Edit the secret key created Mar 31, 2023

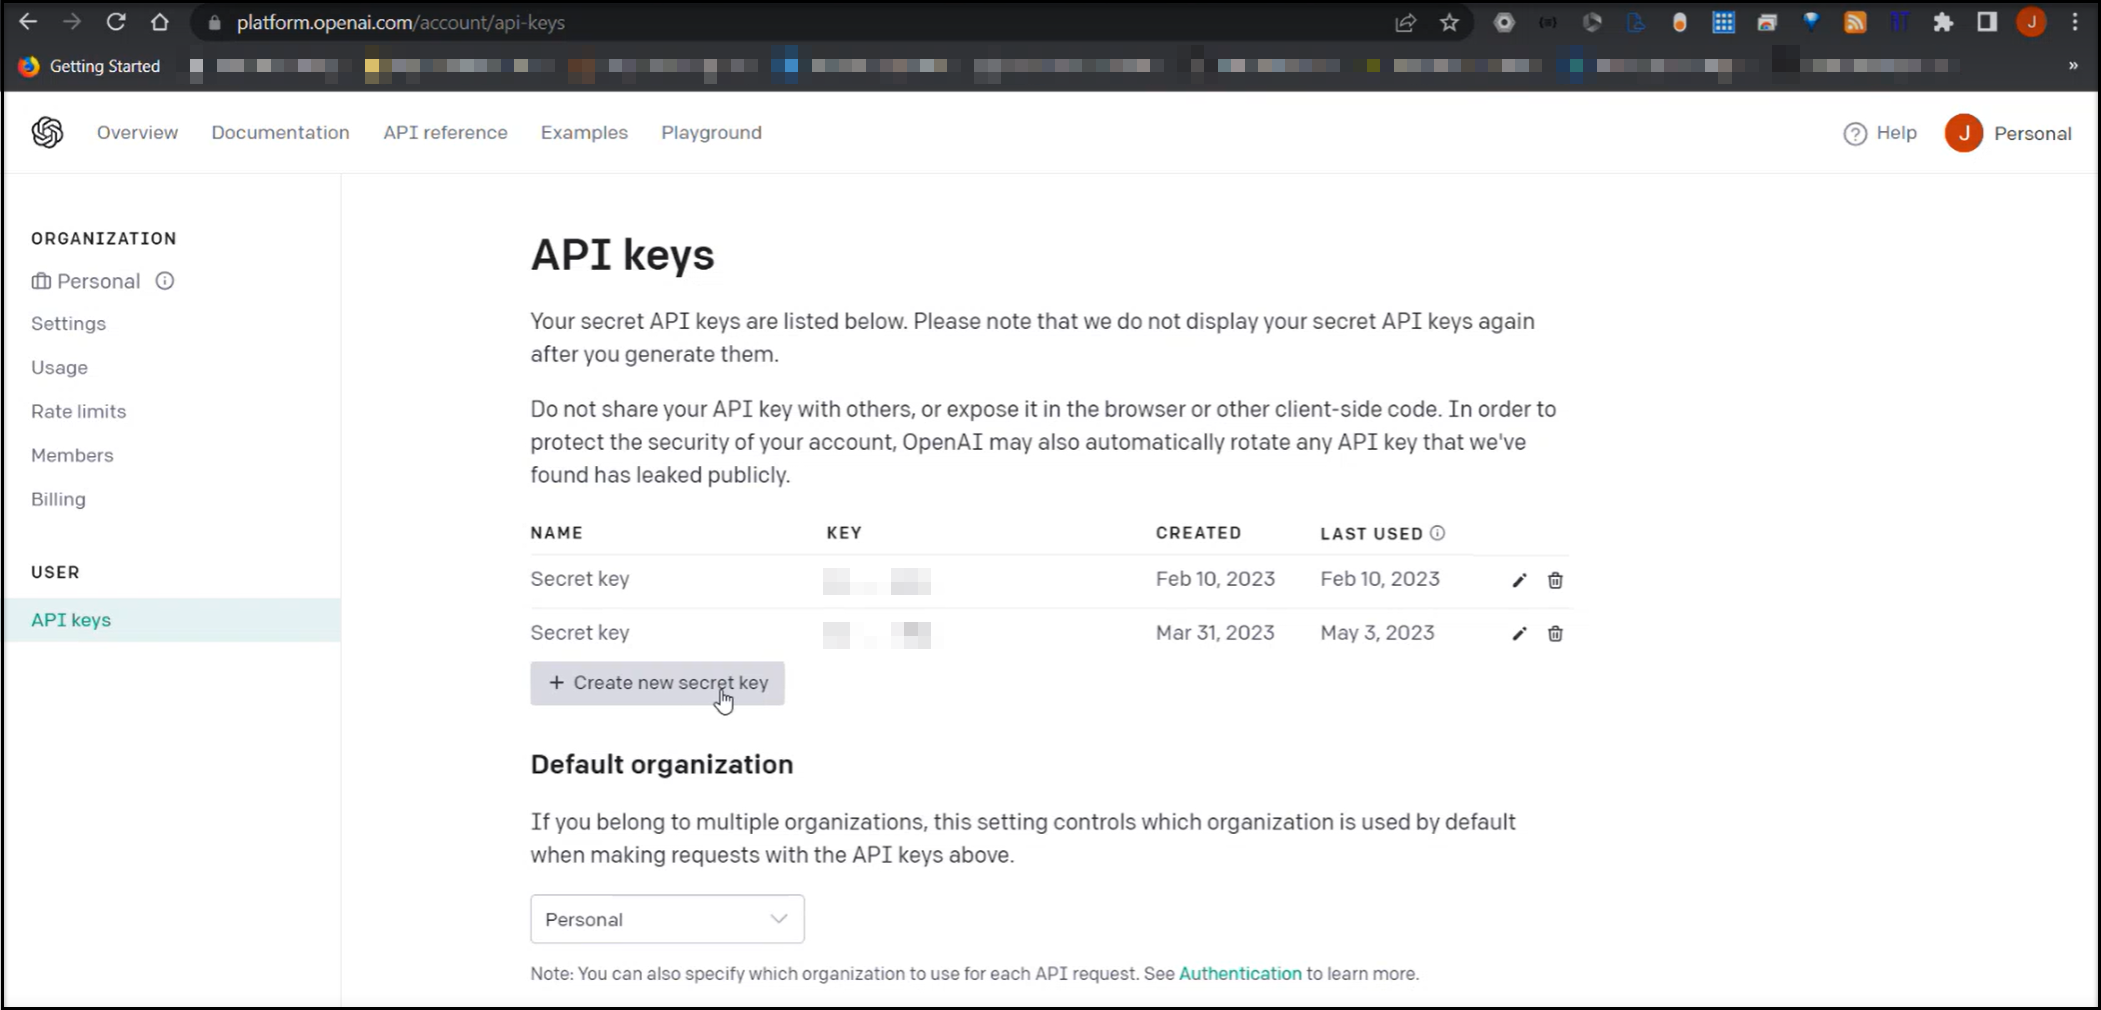tap(1519, 633)
